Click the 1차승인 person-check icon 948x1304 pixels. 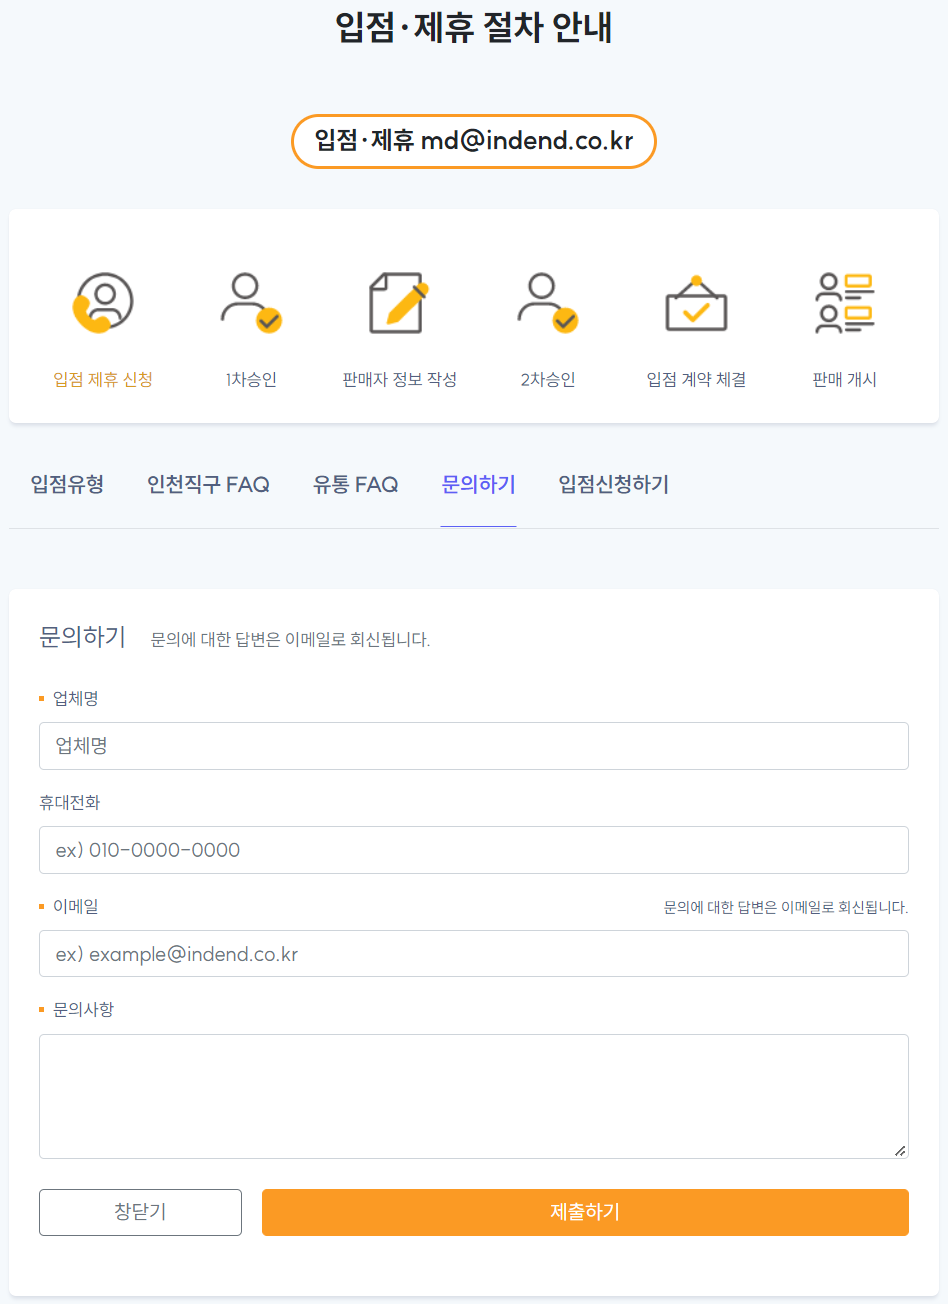(251, 302)
